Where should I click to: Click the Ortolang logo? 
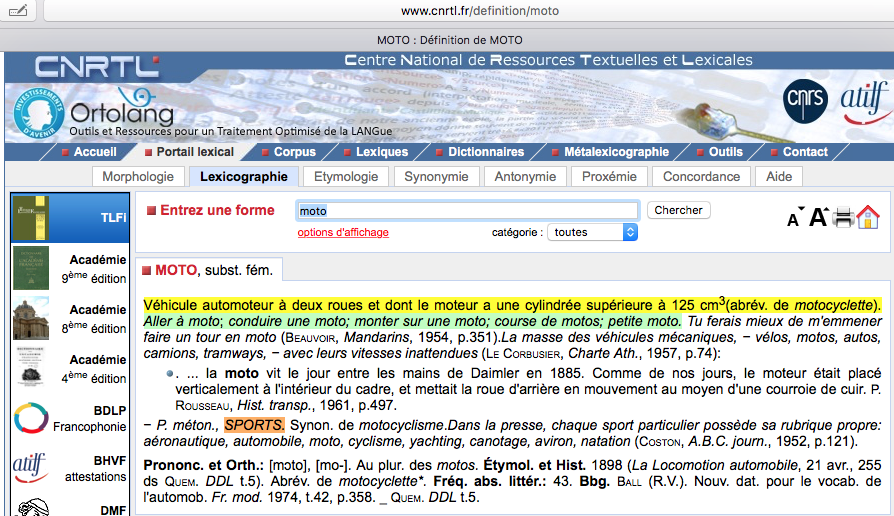click(x=122, y=109)
